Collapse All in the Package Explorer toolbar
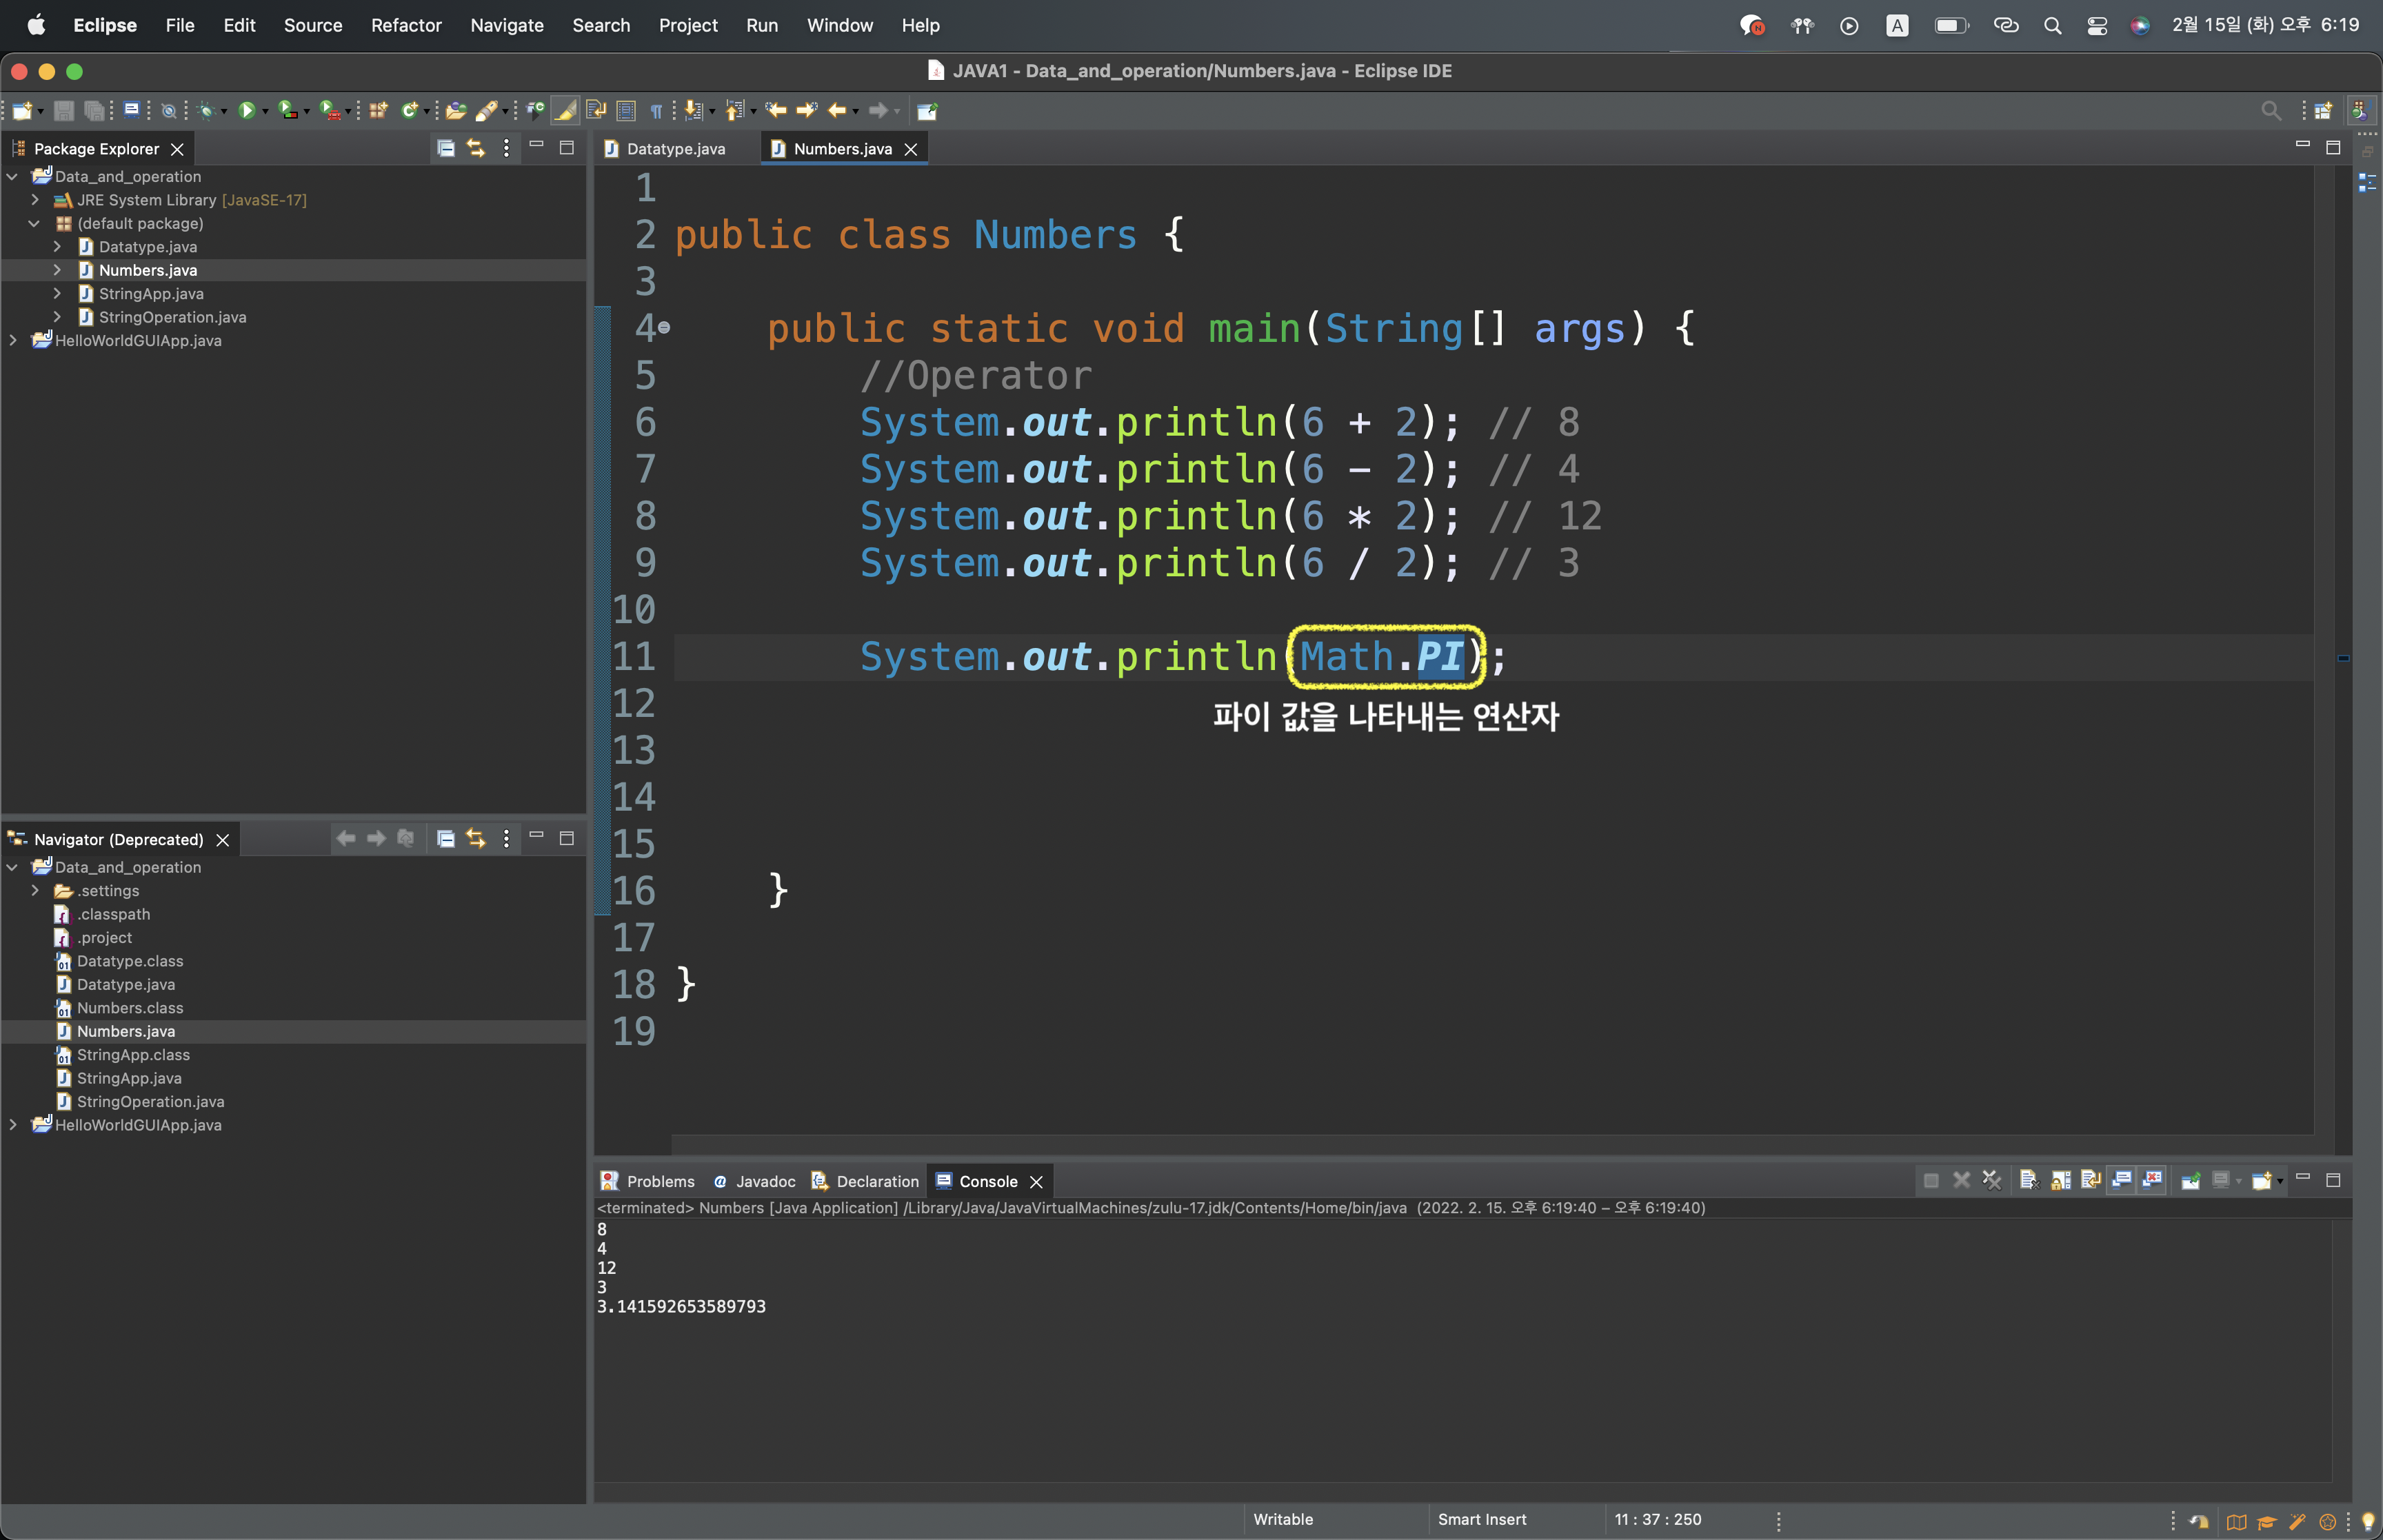2383x1540 pixels. click(446, 148)
